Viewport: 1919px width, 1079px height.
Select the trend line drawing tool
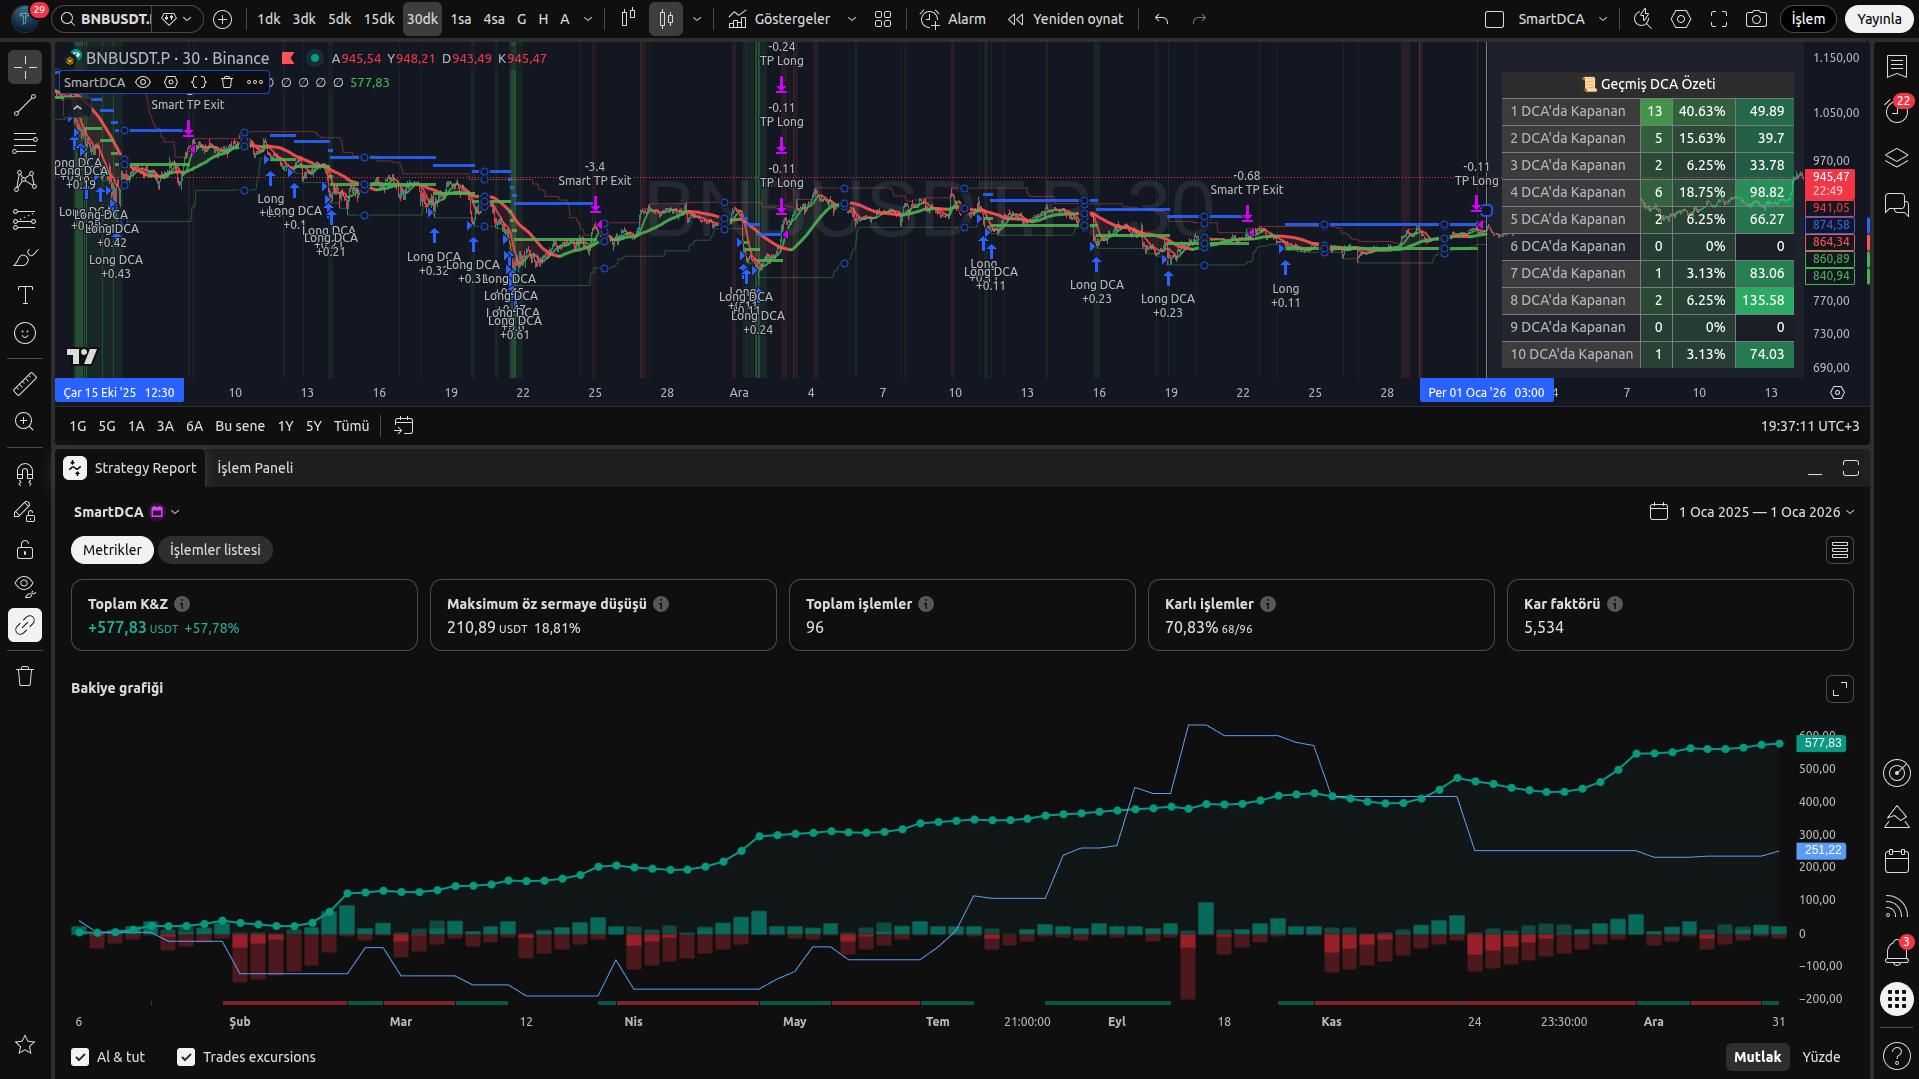(25, 105)
